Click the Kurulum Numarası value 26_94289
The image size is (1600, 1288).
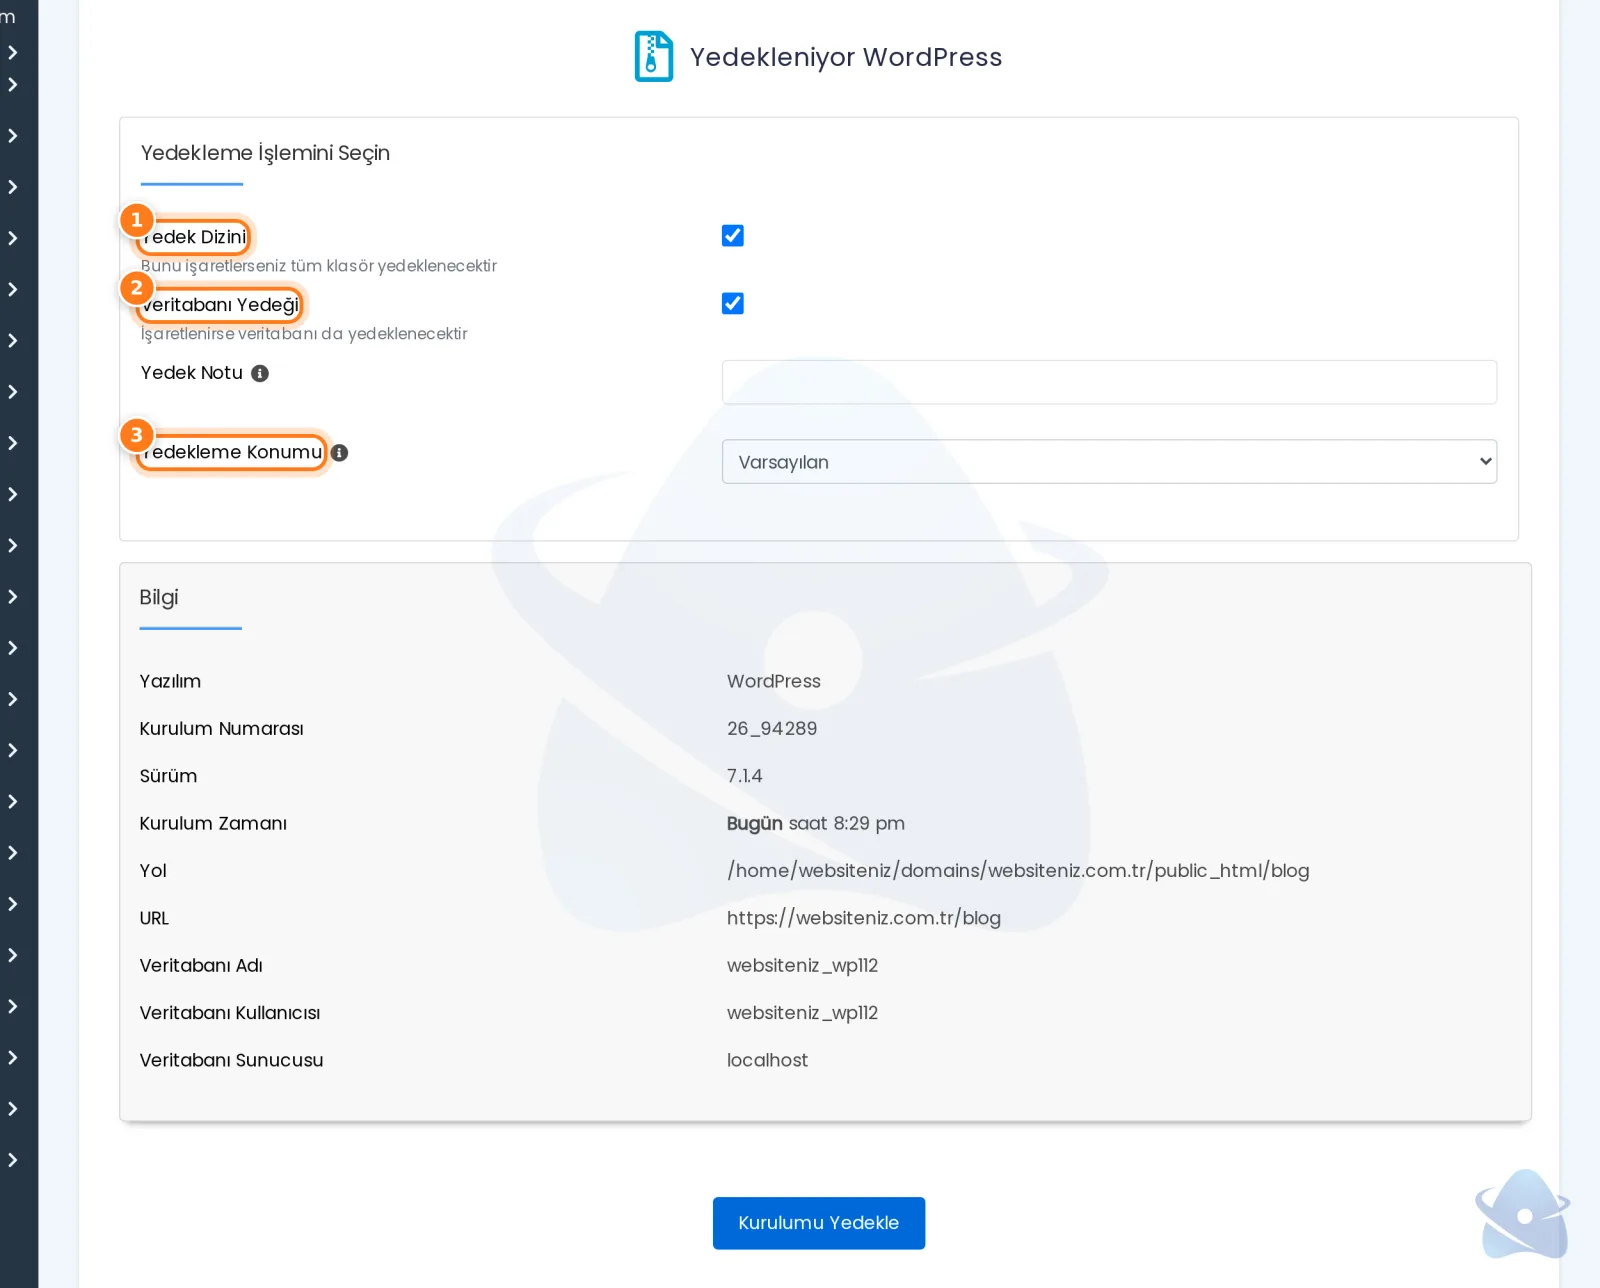771,729
